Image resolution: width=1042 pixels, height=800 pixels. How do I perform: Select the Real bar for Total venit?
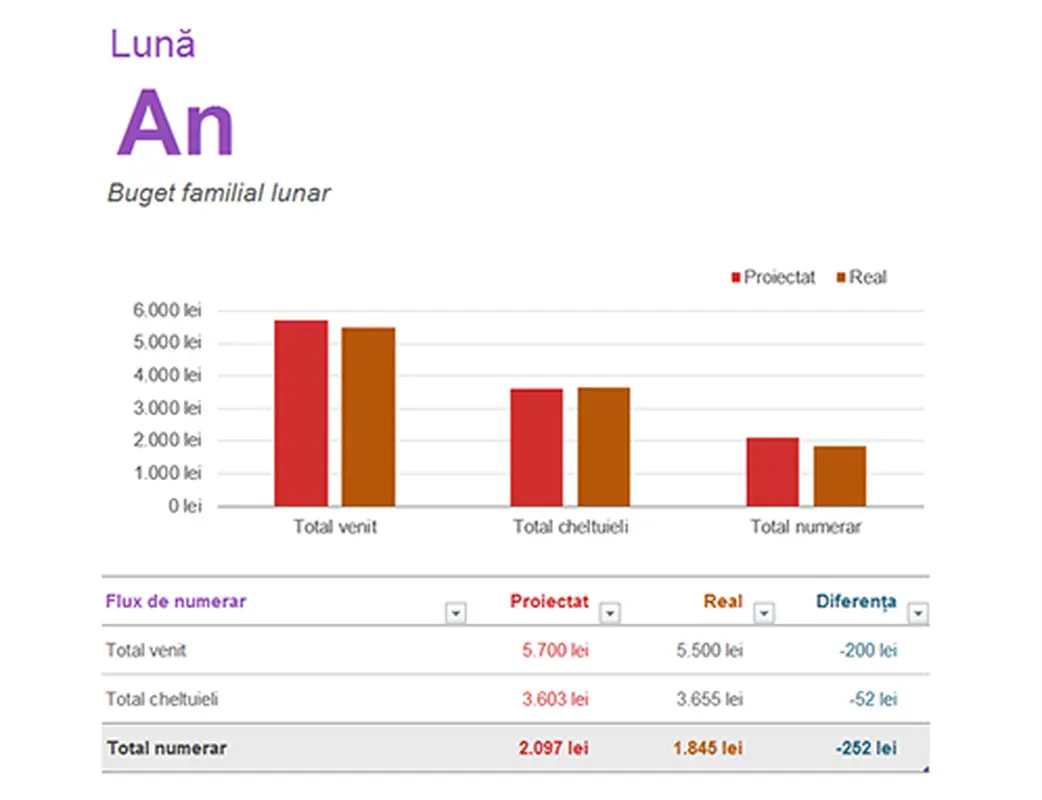click(368, 417)
